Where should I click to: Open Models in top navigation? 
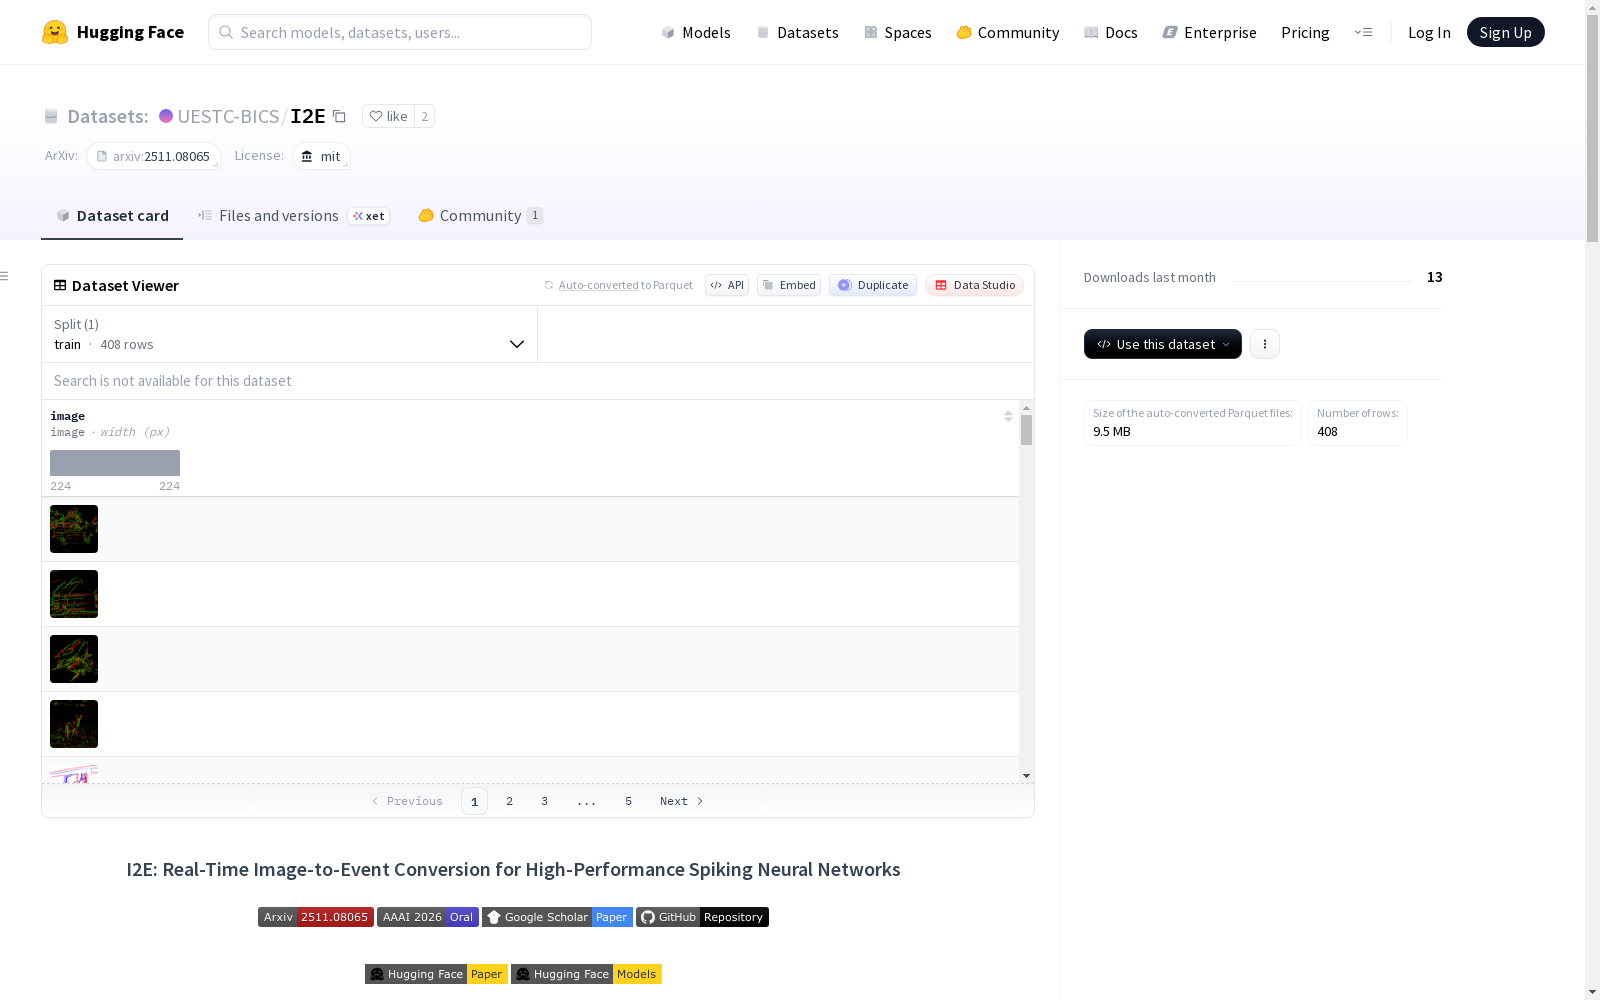point(696,32)
